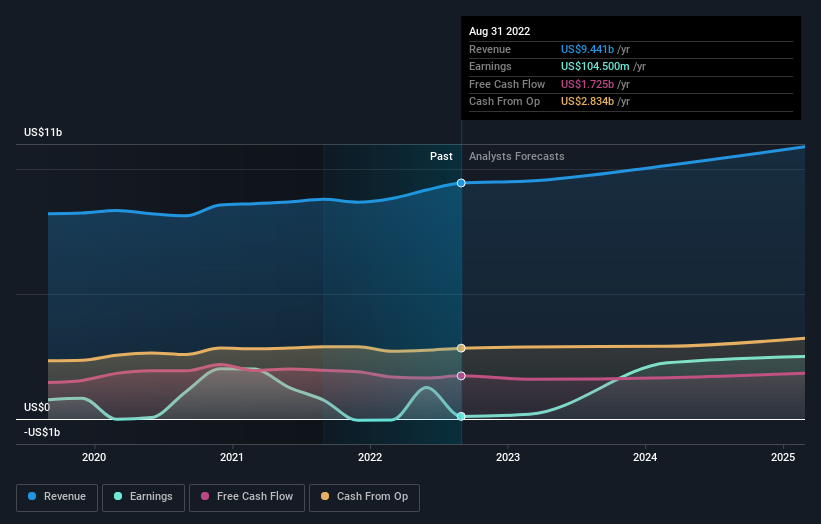Click the blue Revenue data point marker

click(461, 183)
